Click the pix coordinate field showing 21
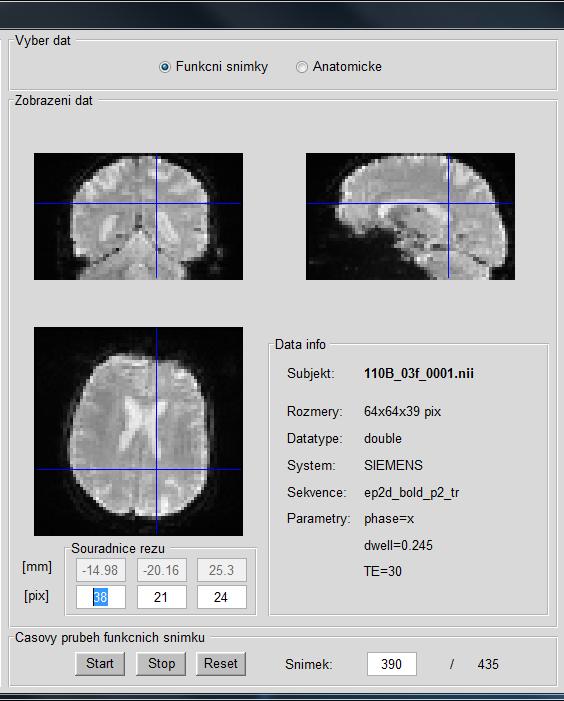Screen dimensions: 564x701 tap(161, 597)
